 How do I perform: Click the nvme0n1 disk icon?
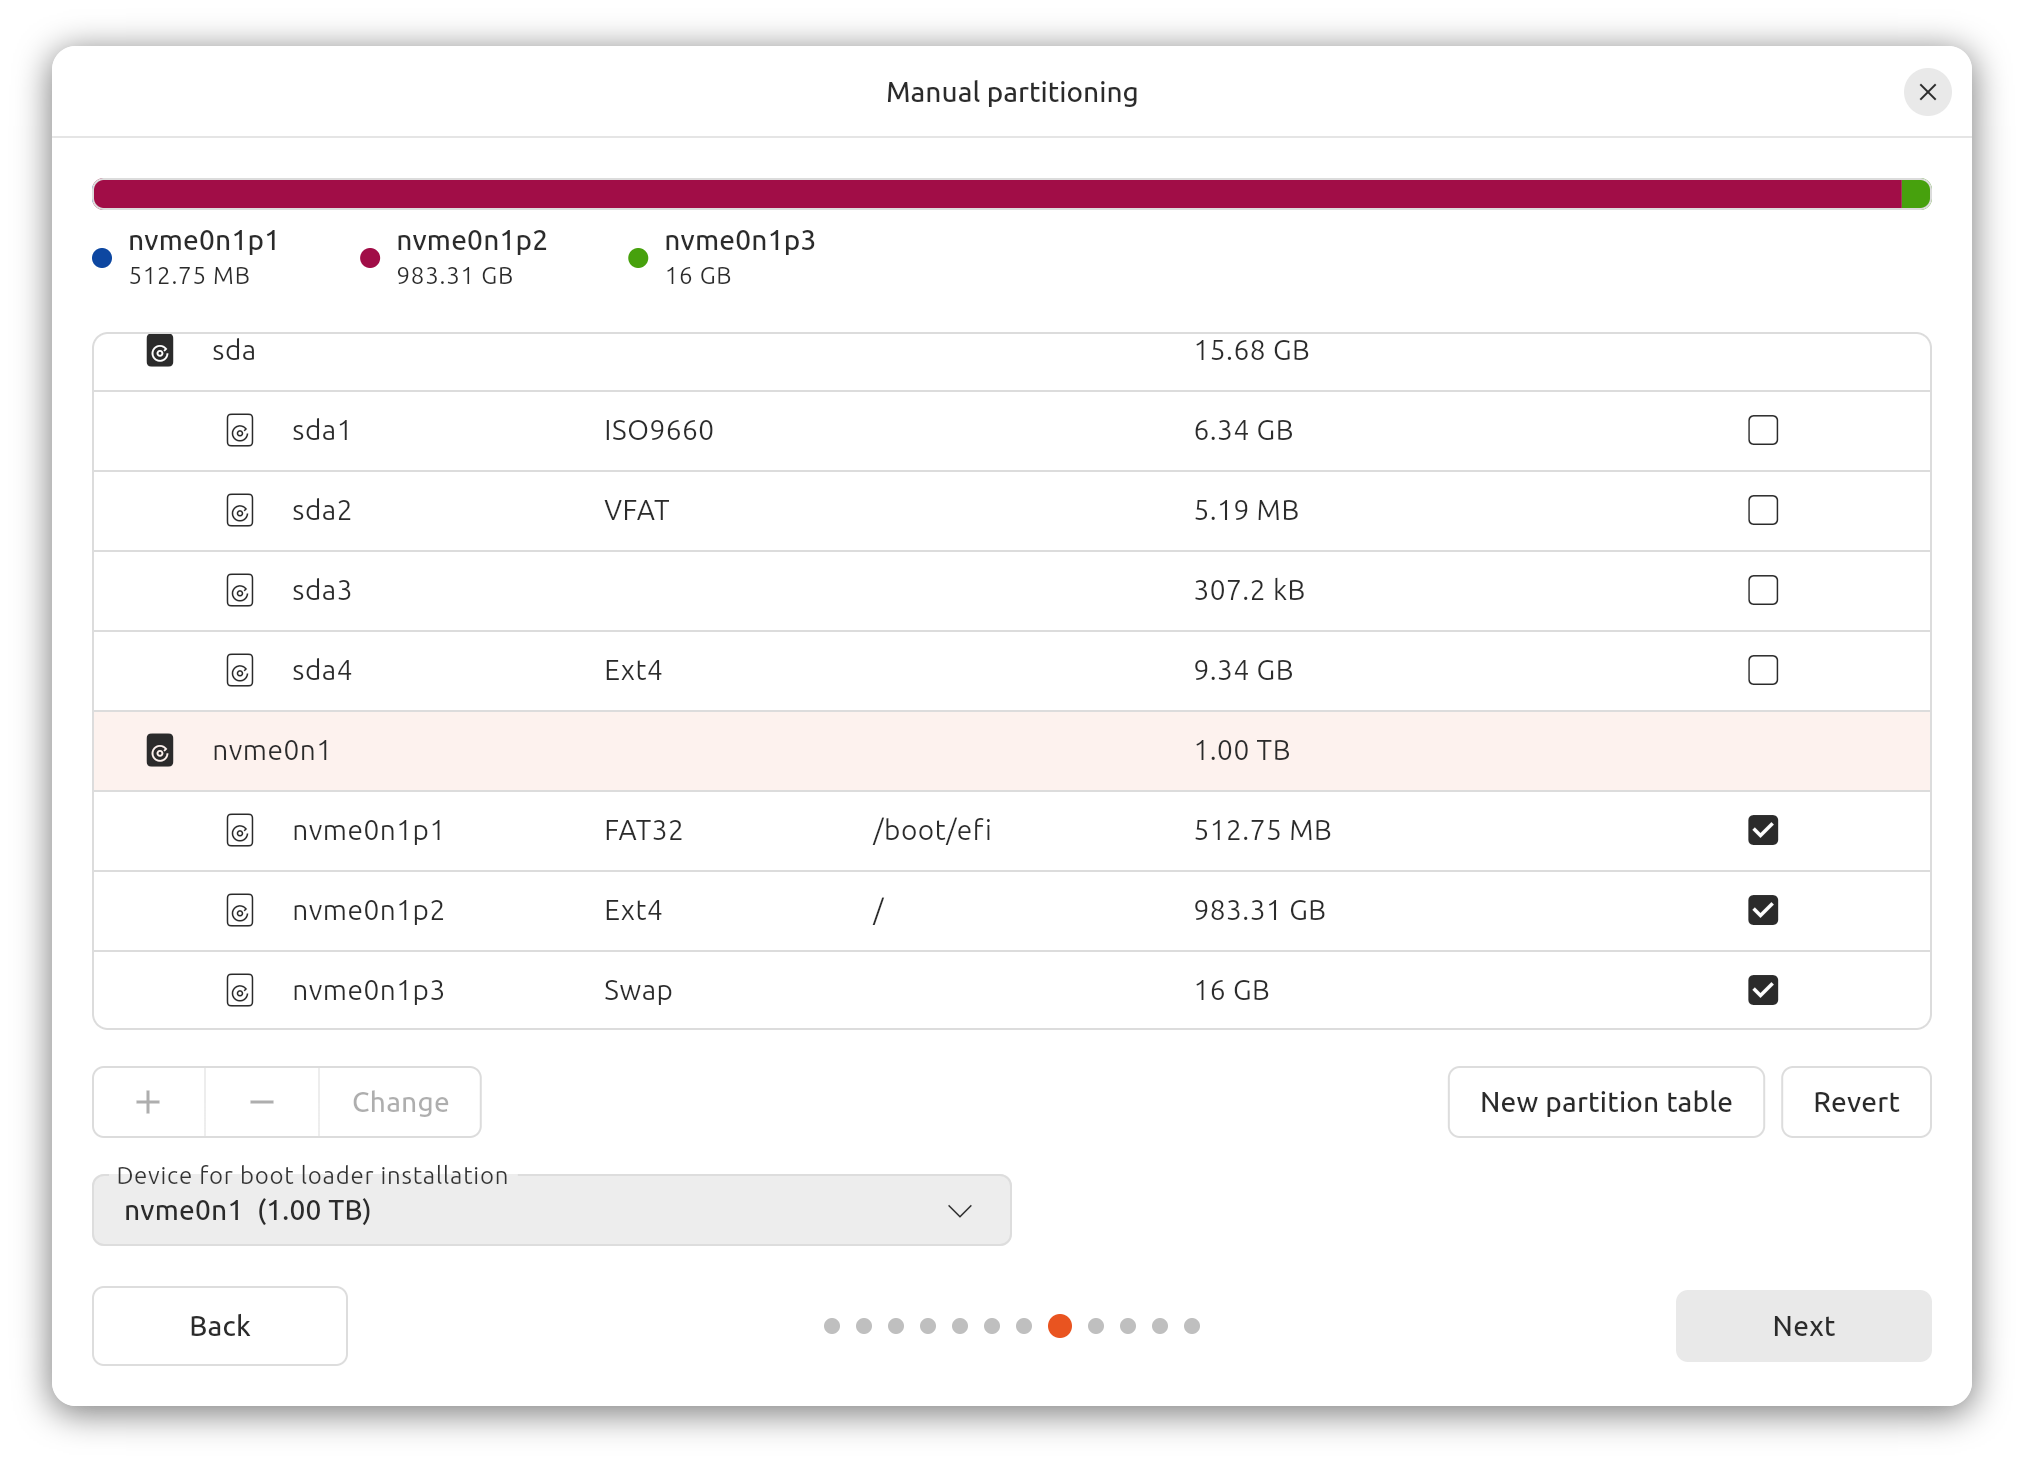pos(160,751)
